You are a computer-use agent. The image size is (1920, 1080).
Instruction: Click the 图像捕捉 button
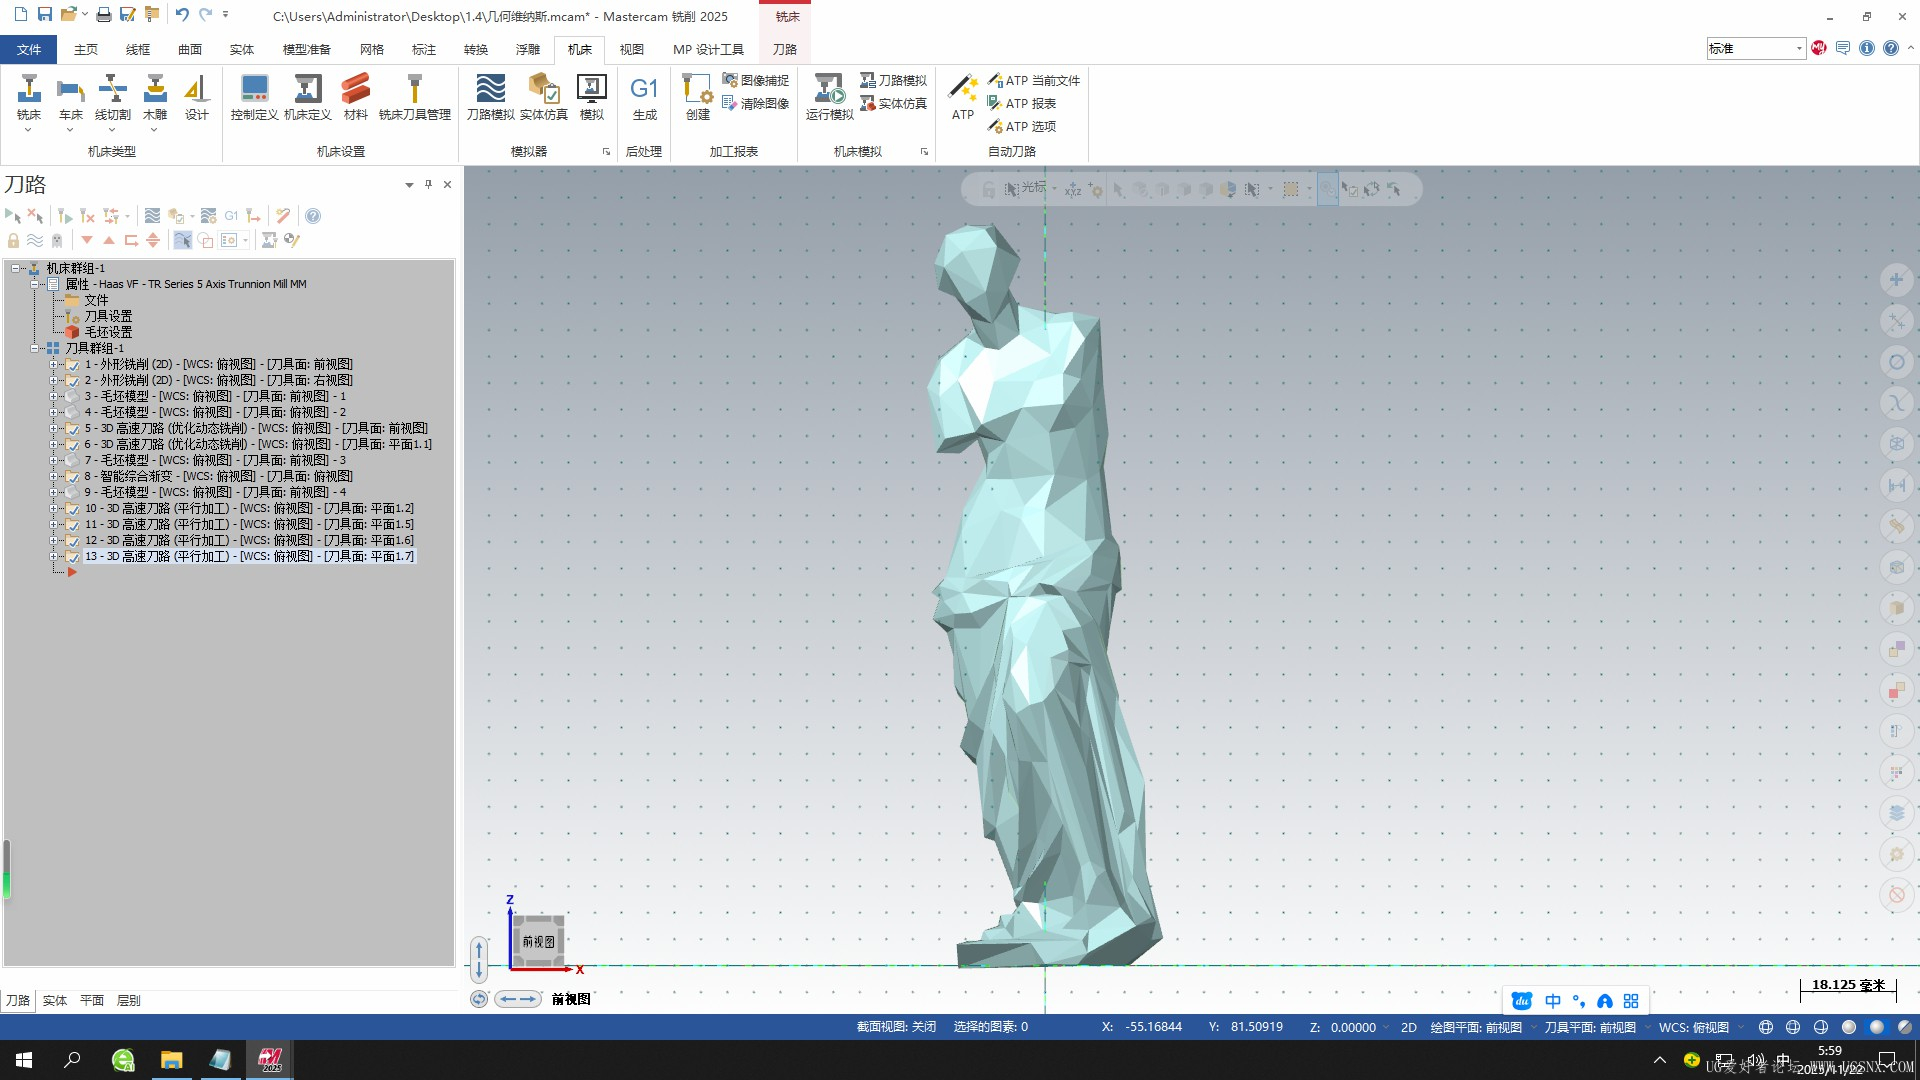756,80
